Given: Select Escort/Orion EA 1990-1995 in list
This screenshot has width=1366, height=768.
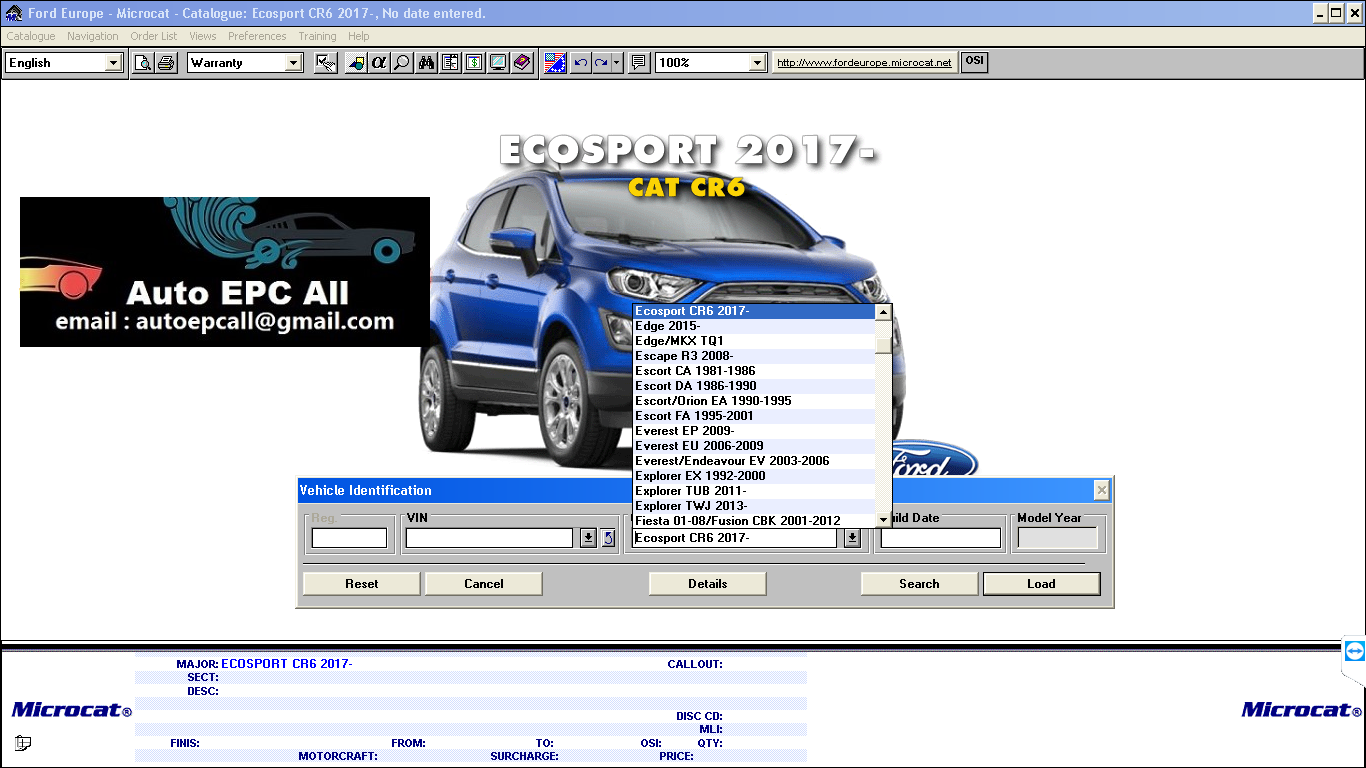Looking at the screenshot, I should click(754, 401).
